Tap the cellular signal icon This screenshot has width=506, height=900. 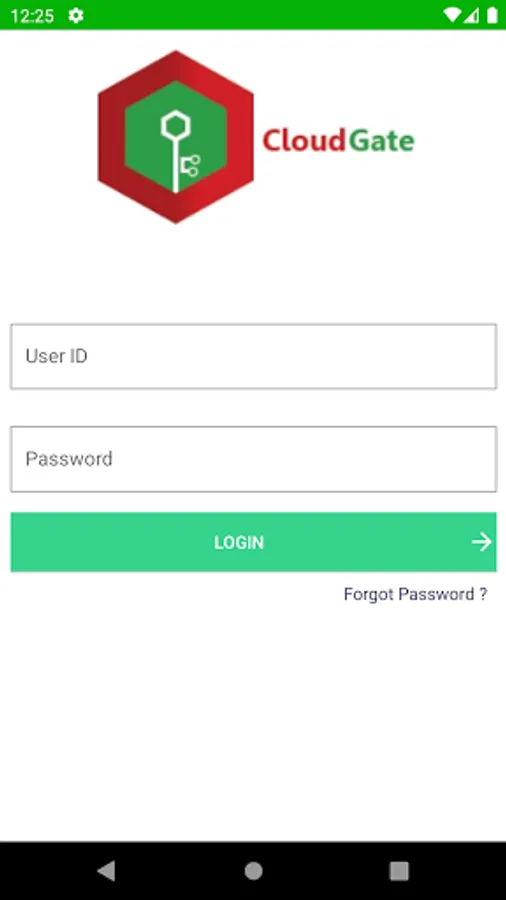(472, 15)
